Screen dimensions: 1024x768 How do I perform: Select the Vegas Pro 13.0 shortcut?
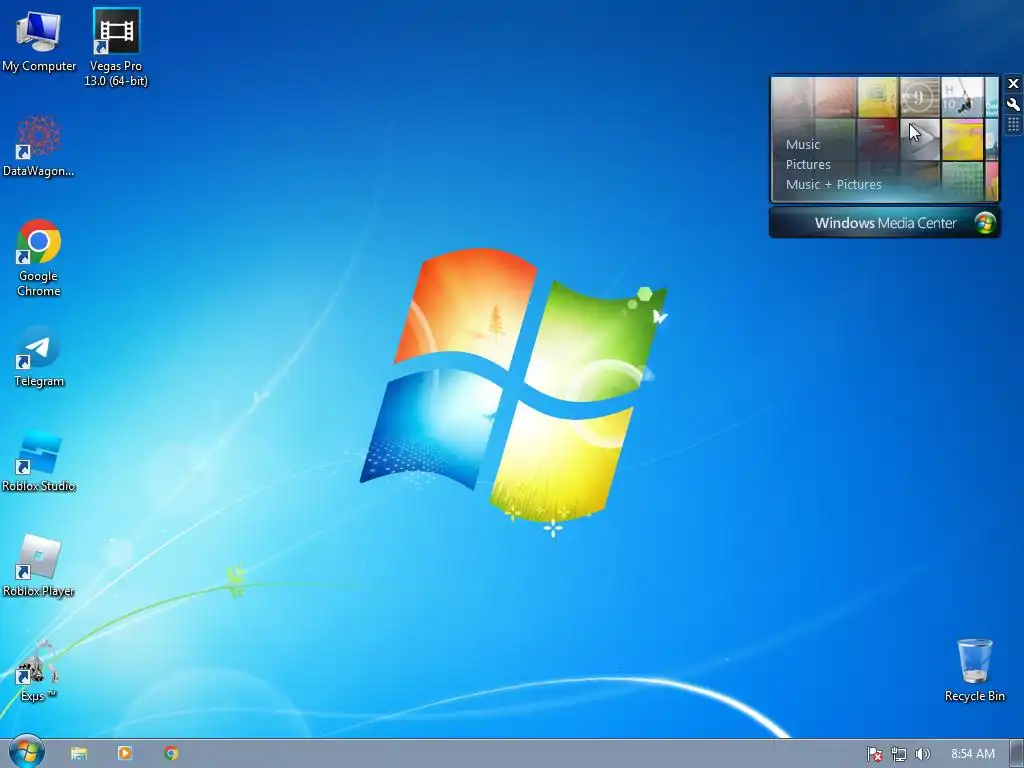point(116,48)
